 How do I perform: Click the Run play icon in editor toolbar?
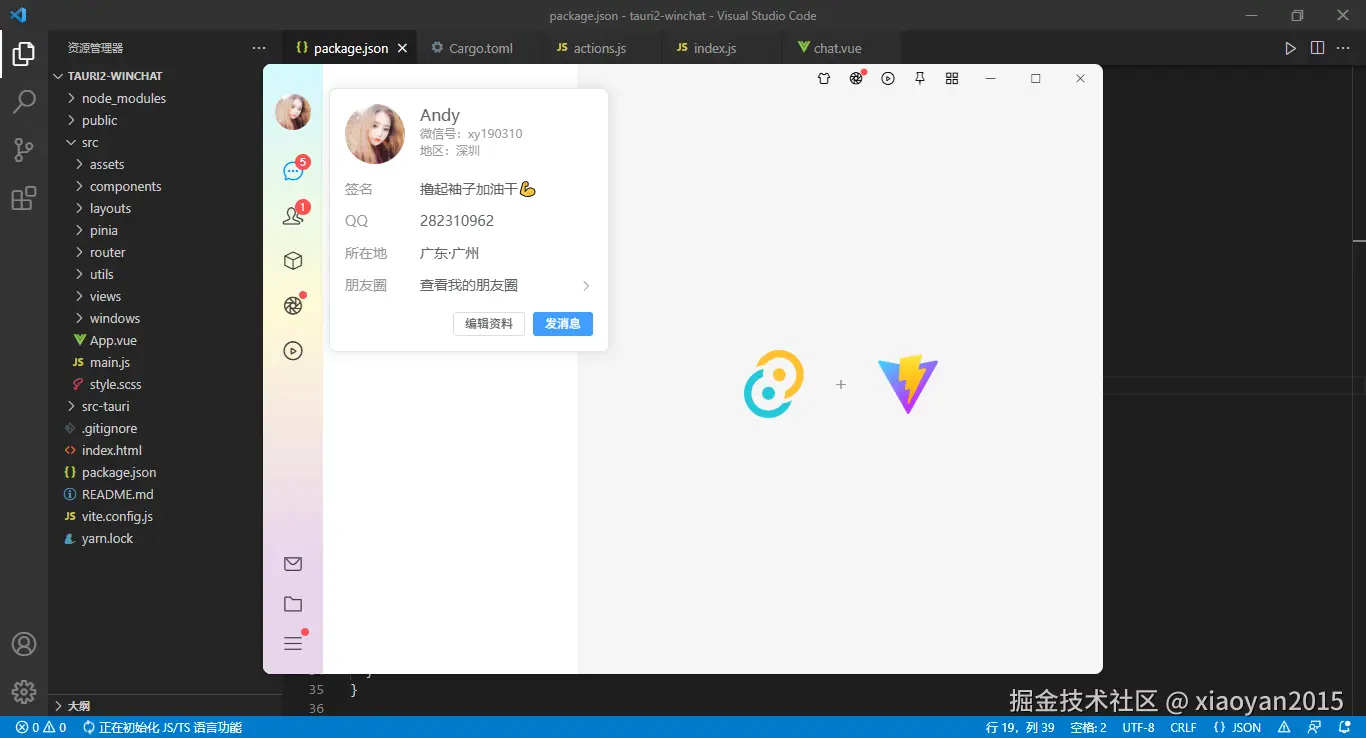(x=1291, y=48)
